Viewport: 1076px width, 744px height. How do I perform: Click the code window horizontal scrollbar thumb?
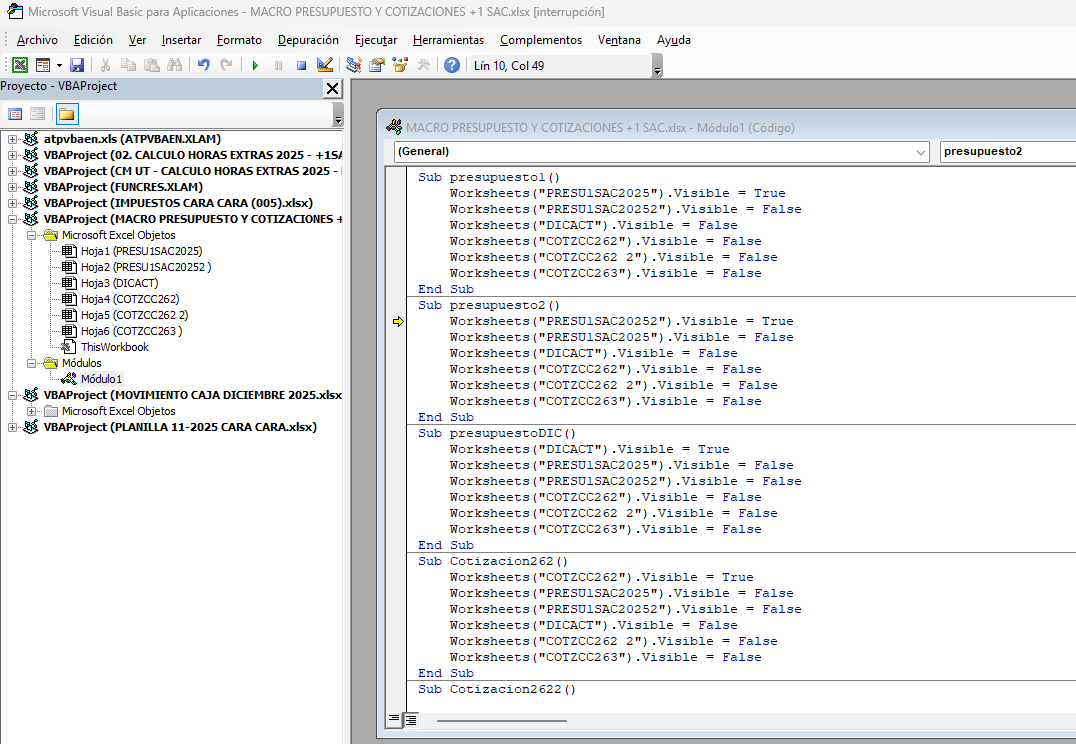click(x=502, y=721)
